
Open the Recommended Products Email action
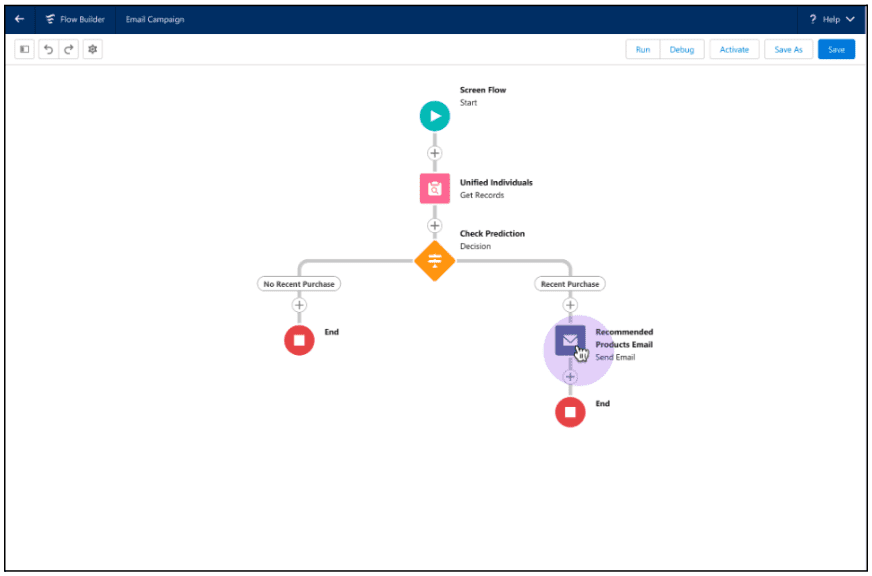(570, 341)
